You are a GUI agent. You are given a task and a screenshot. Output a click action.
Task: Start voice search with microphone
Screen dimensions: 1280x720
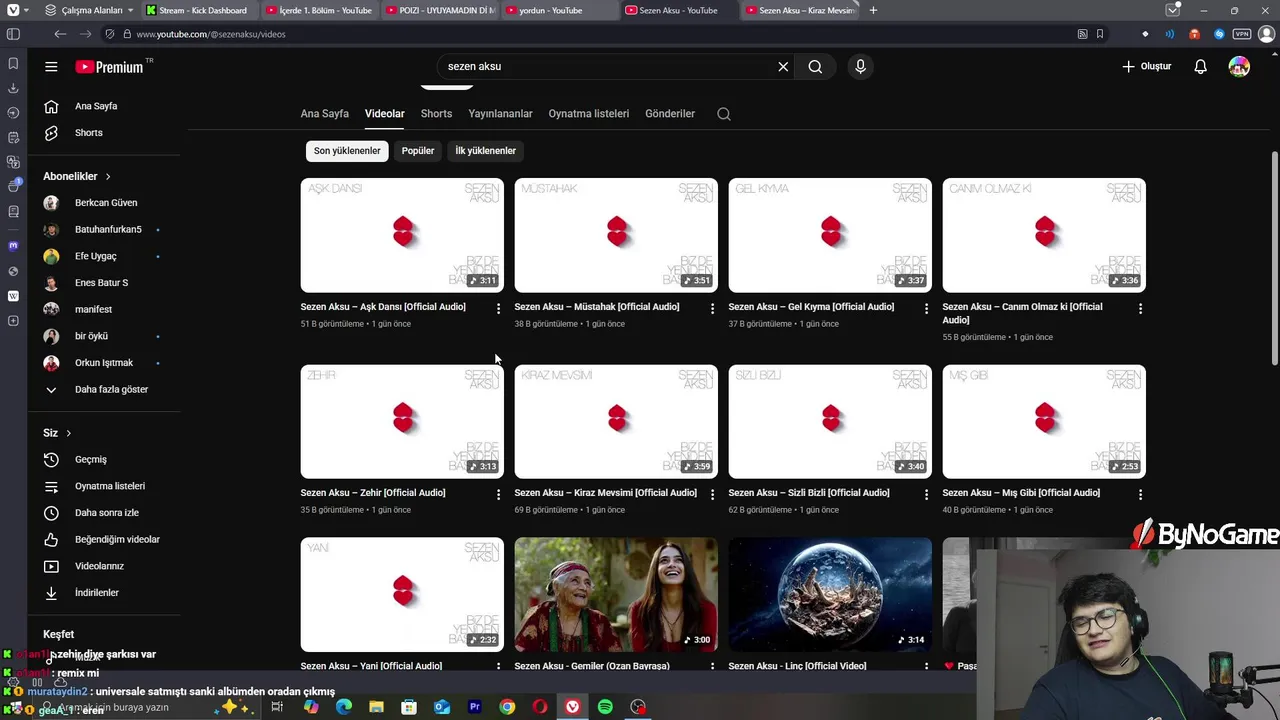860,67
